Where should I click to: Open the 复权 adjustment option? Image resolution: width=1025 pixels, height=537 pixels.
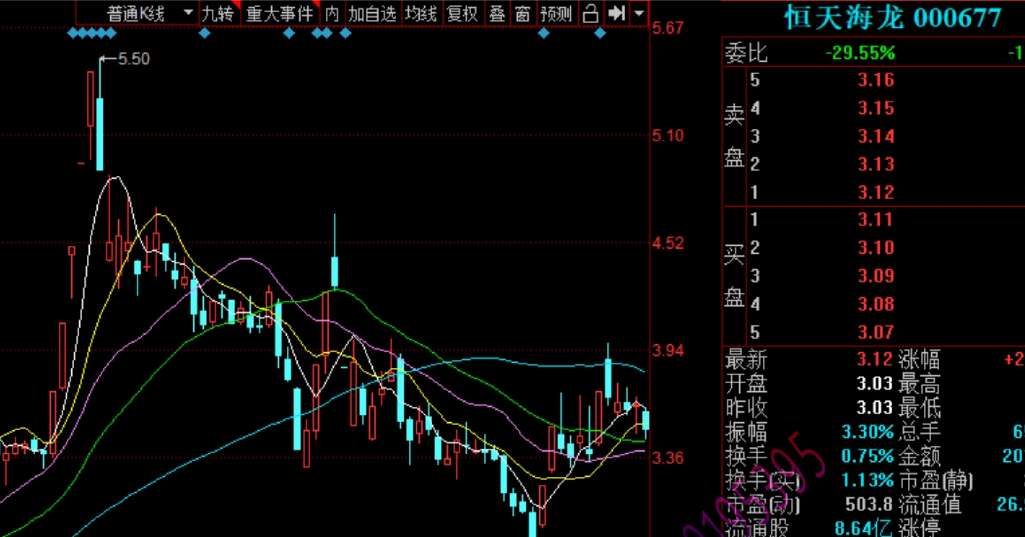point(462,13)
